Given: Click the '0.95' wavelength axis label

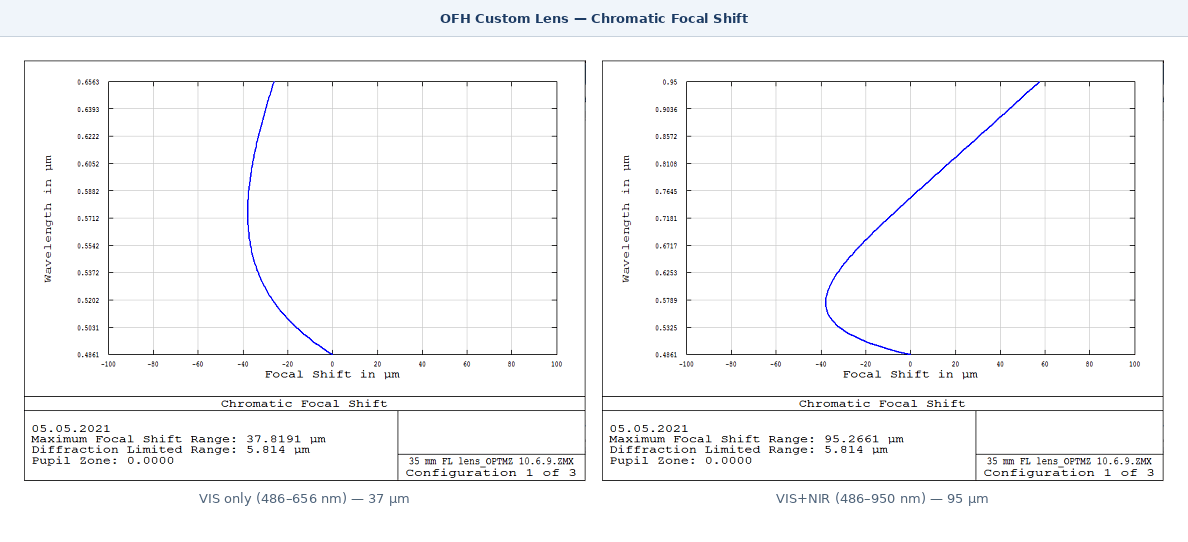Looking at the screenshot, I should tap(669, 82).
